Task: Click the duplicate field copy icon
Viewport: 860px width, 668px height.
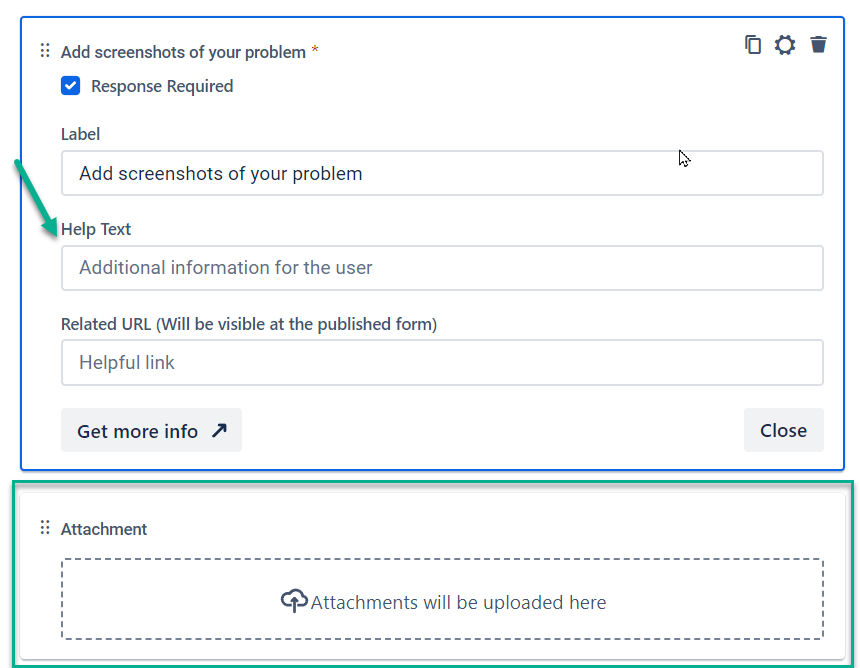Action: [x=752, y=44]
